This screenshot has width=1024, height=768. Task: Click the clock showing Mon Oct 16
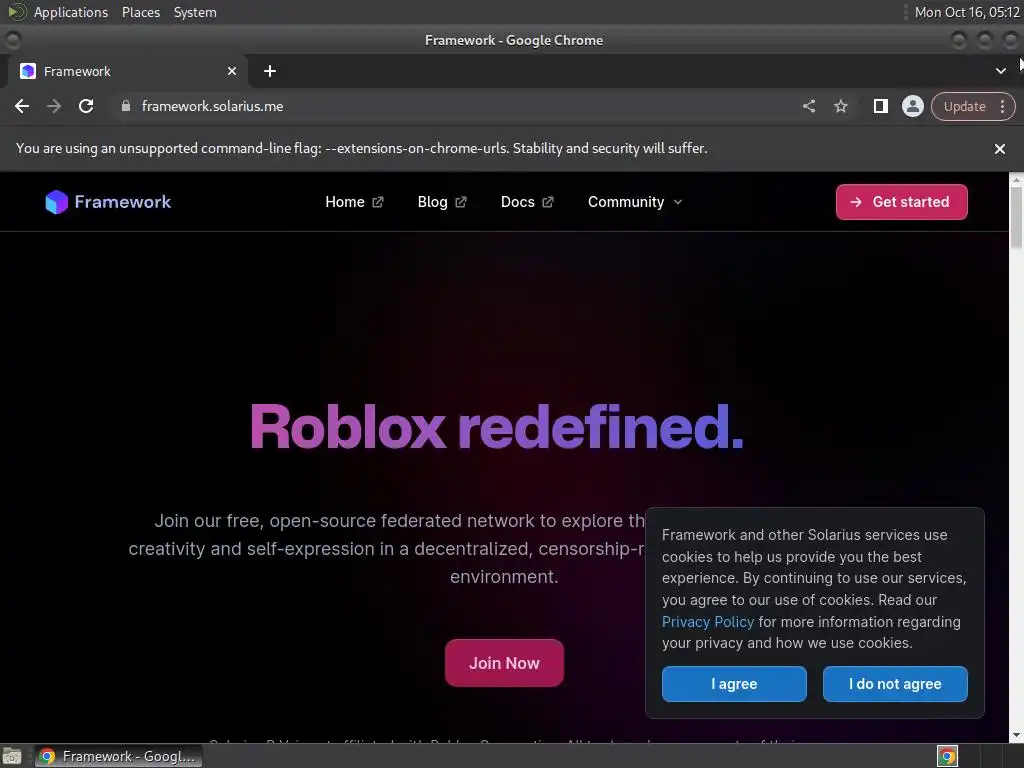(967, 12)
